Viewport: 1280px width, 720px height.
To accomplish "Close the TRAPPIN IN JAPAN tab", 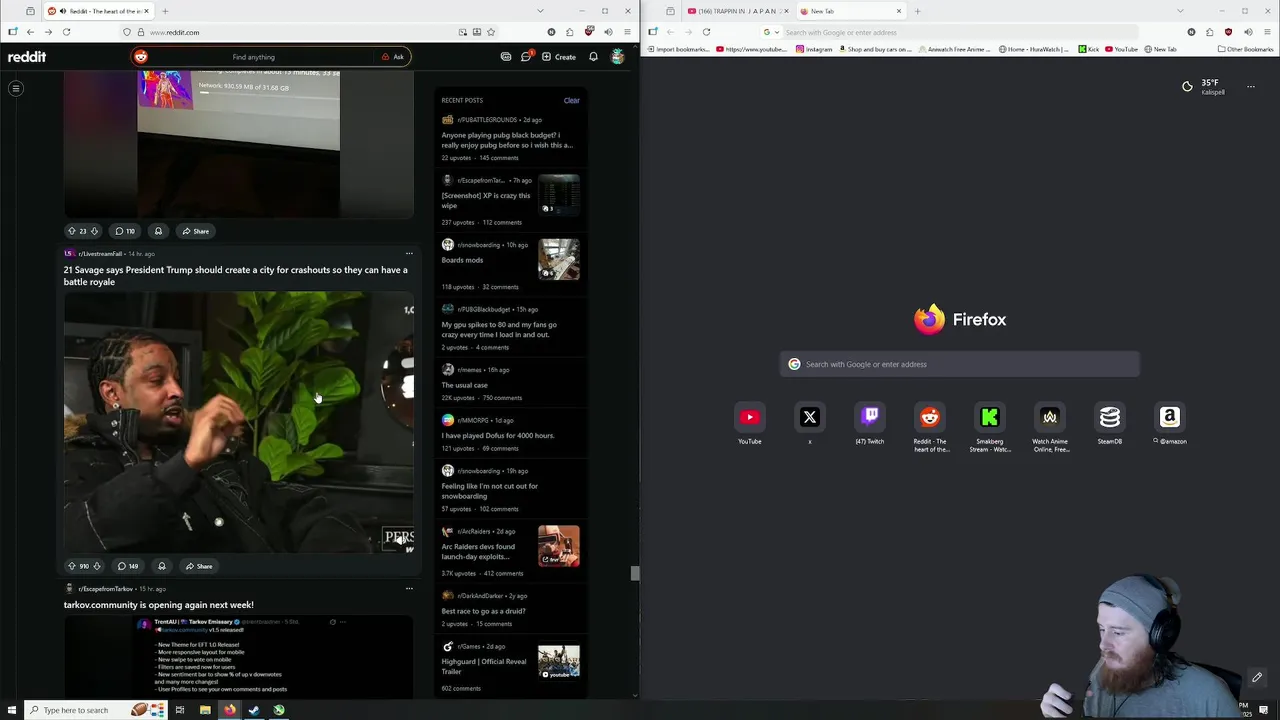I will tap(786, 11).
